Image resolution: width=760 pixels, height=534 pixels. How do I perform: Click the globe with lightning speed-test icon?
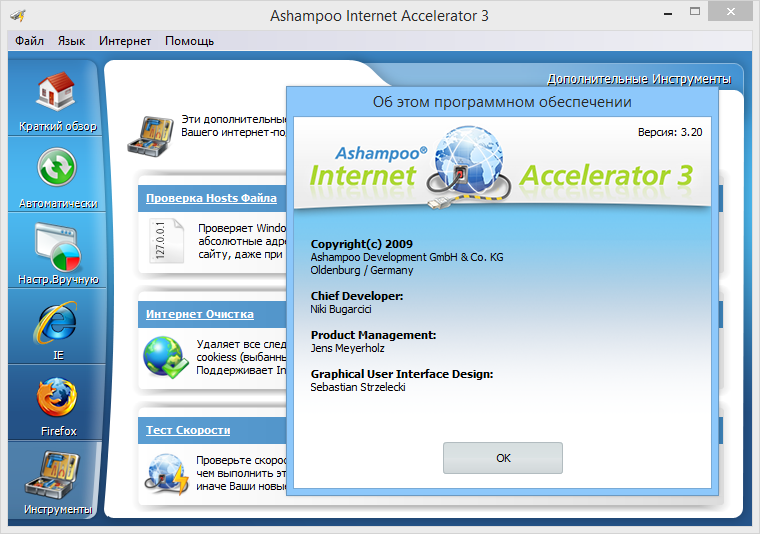click(167, 474)
